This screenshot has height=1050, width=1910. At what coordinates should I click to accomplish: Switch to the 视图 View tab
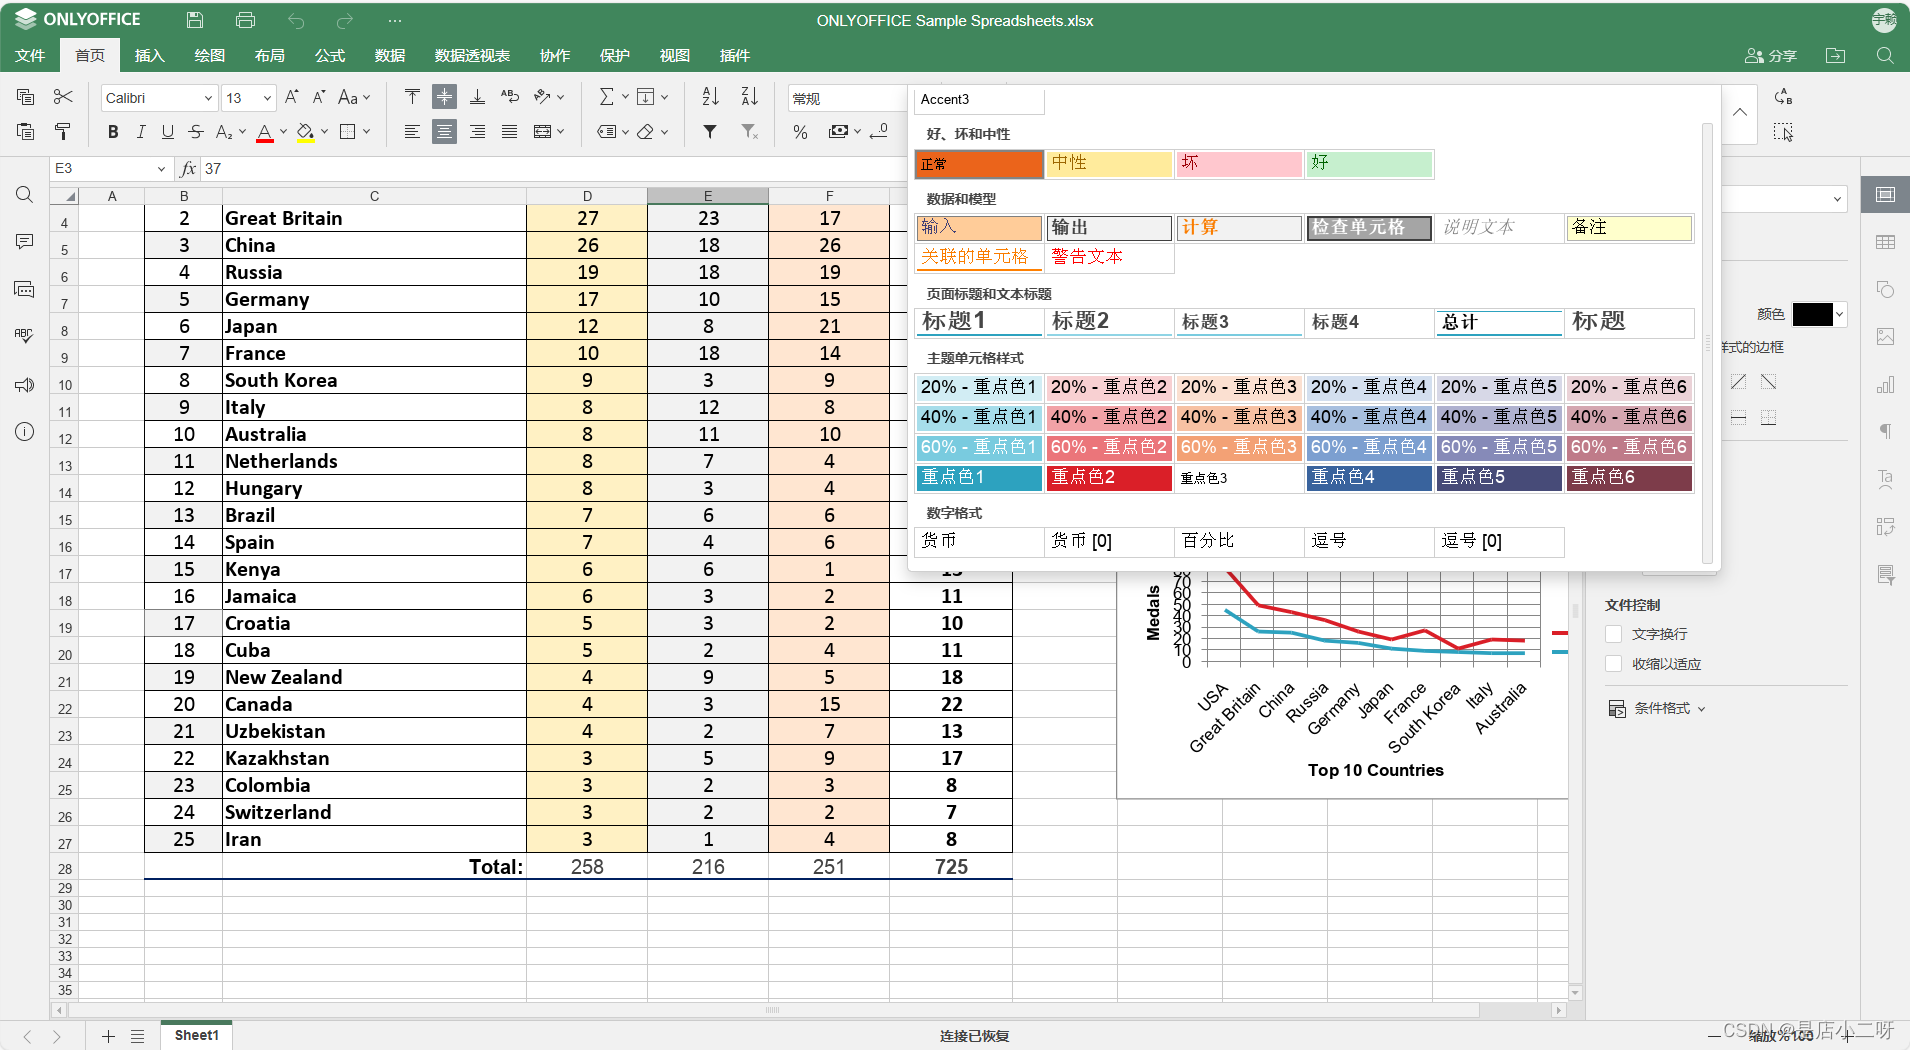674,56
